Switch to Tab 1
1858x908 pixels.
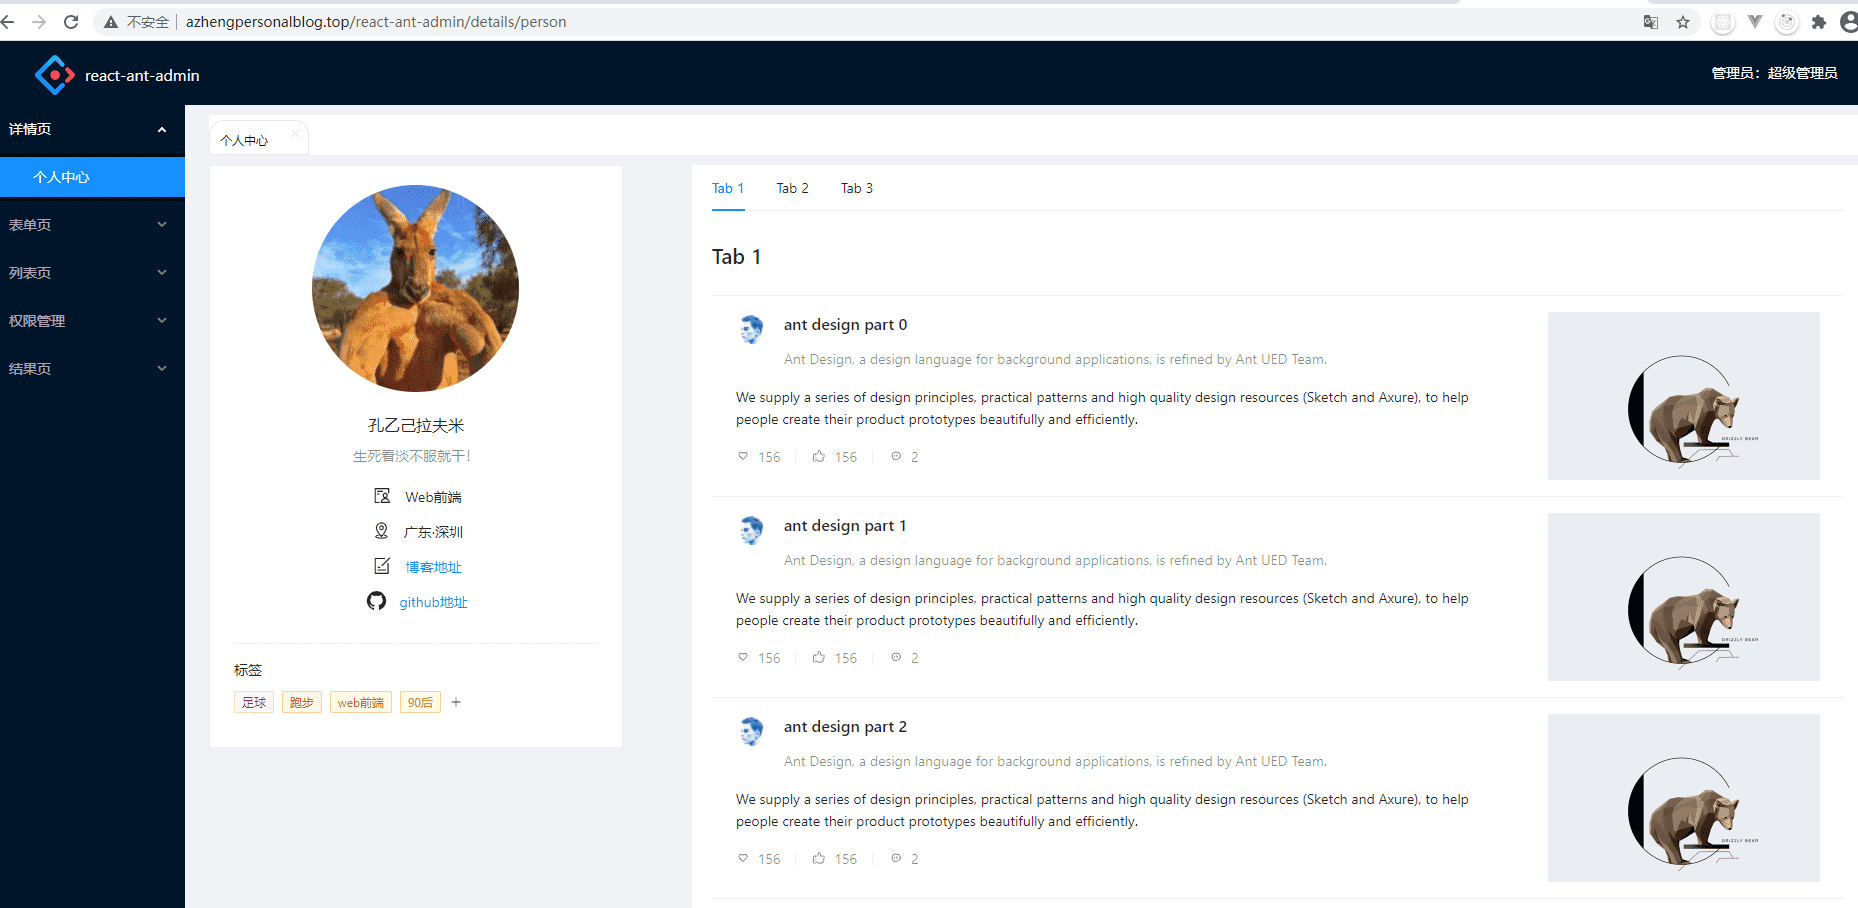(728, 188)
